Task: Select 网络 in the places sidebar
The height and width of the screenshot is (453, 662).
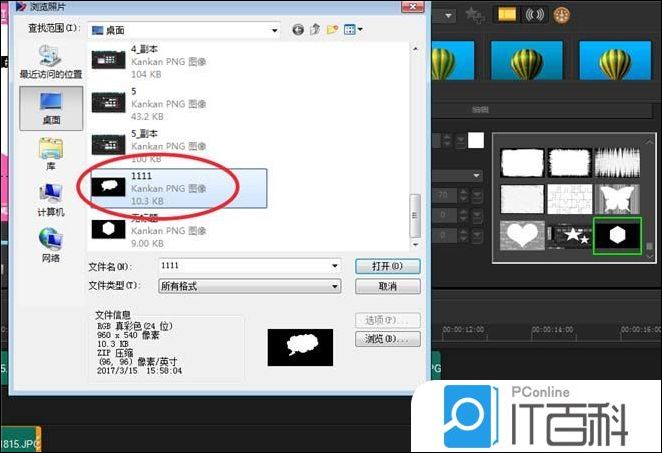Action: (x=51, y=246)
